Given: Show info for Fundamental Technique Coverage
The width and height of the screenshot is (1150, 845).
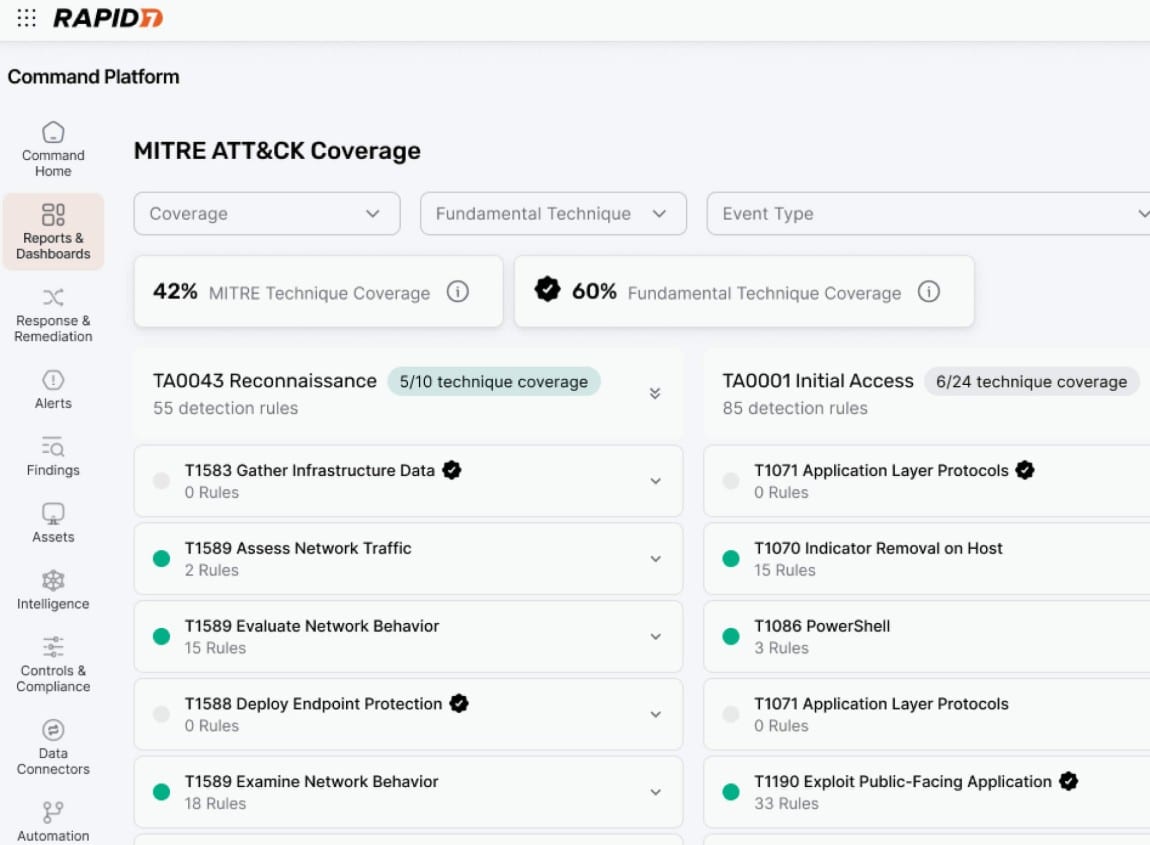Looking at the screenshot, I should [x=929, y=292].
